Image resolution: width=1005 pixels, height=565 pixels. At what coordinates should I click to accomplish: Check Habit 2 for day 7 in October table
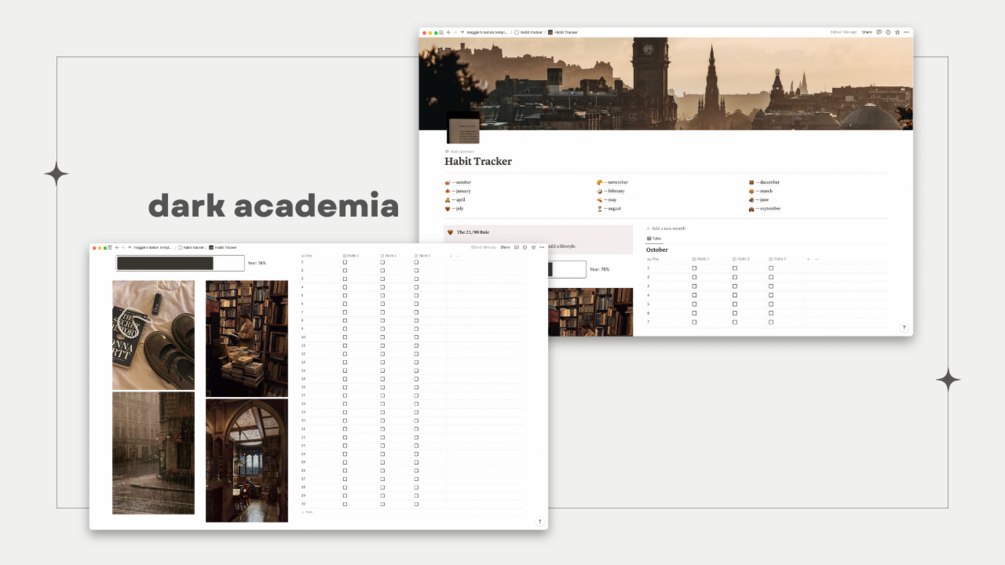pos(735,322)
